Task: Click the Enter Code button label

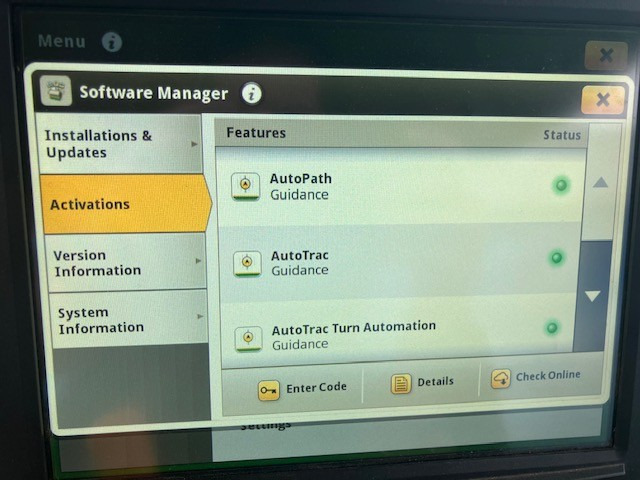Action: tap(316, 388)
